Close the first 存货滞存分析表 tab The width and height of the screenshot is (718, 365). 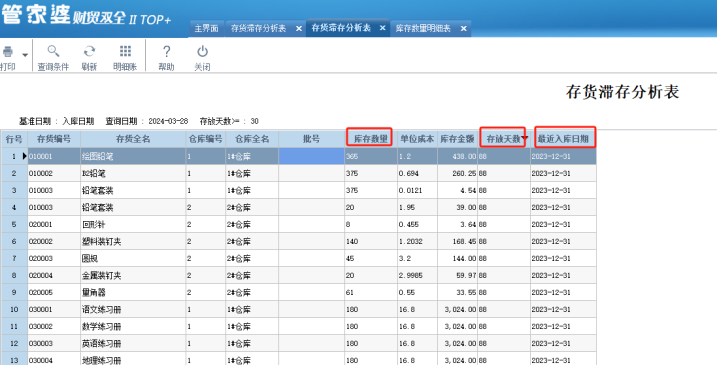[x=299, y=28]
